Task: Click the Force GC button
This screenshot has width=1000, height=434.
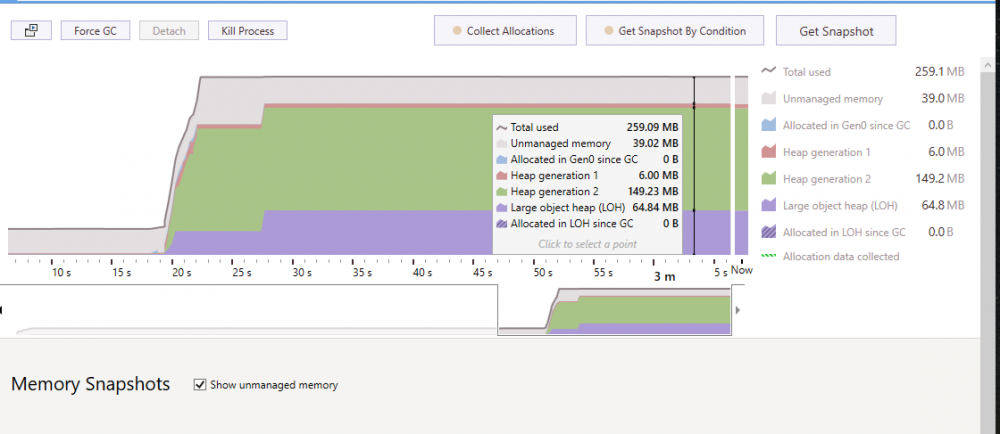Action: pyautogui.click(x=95, y=31)
